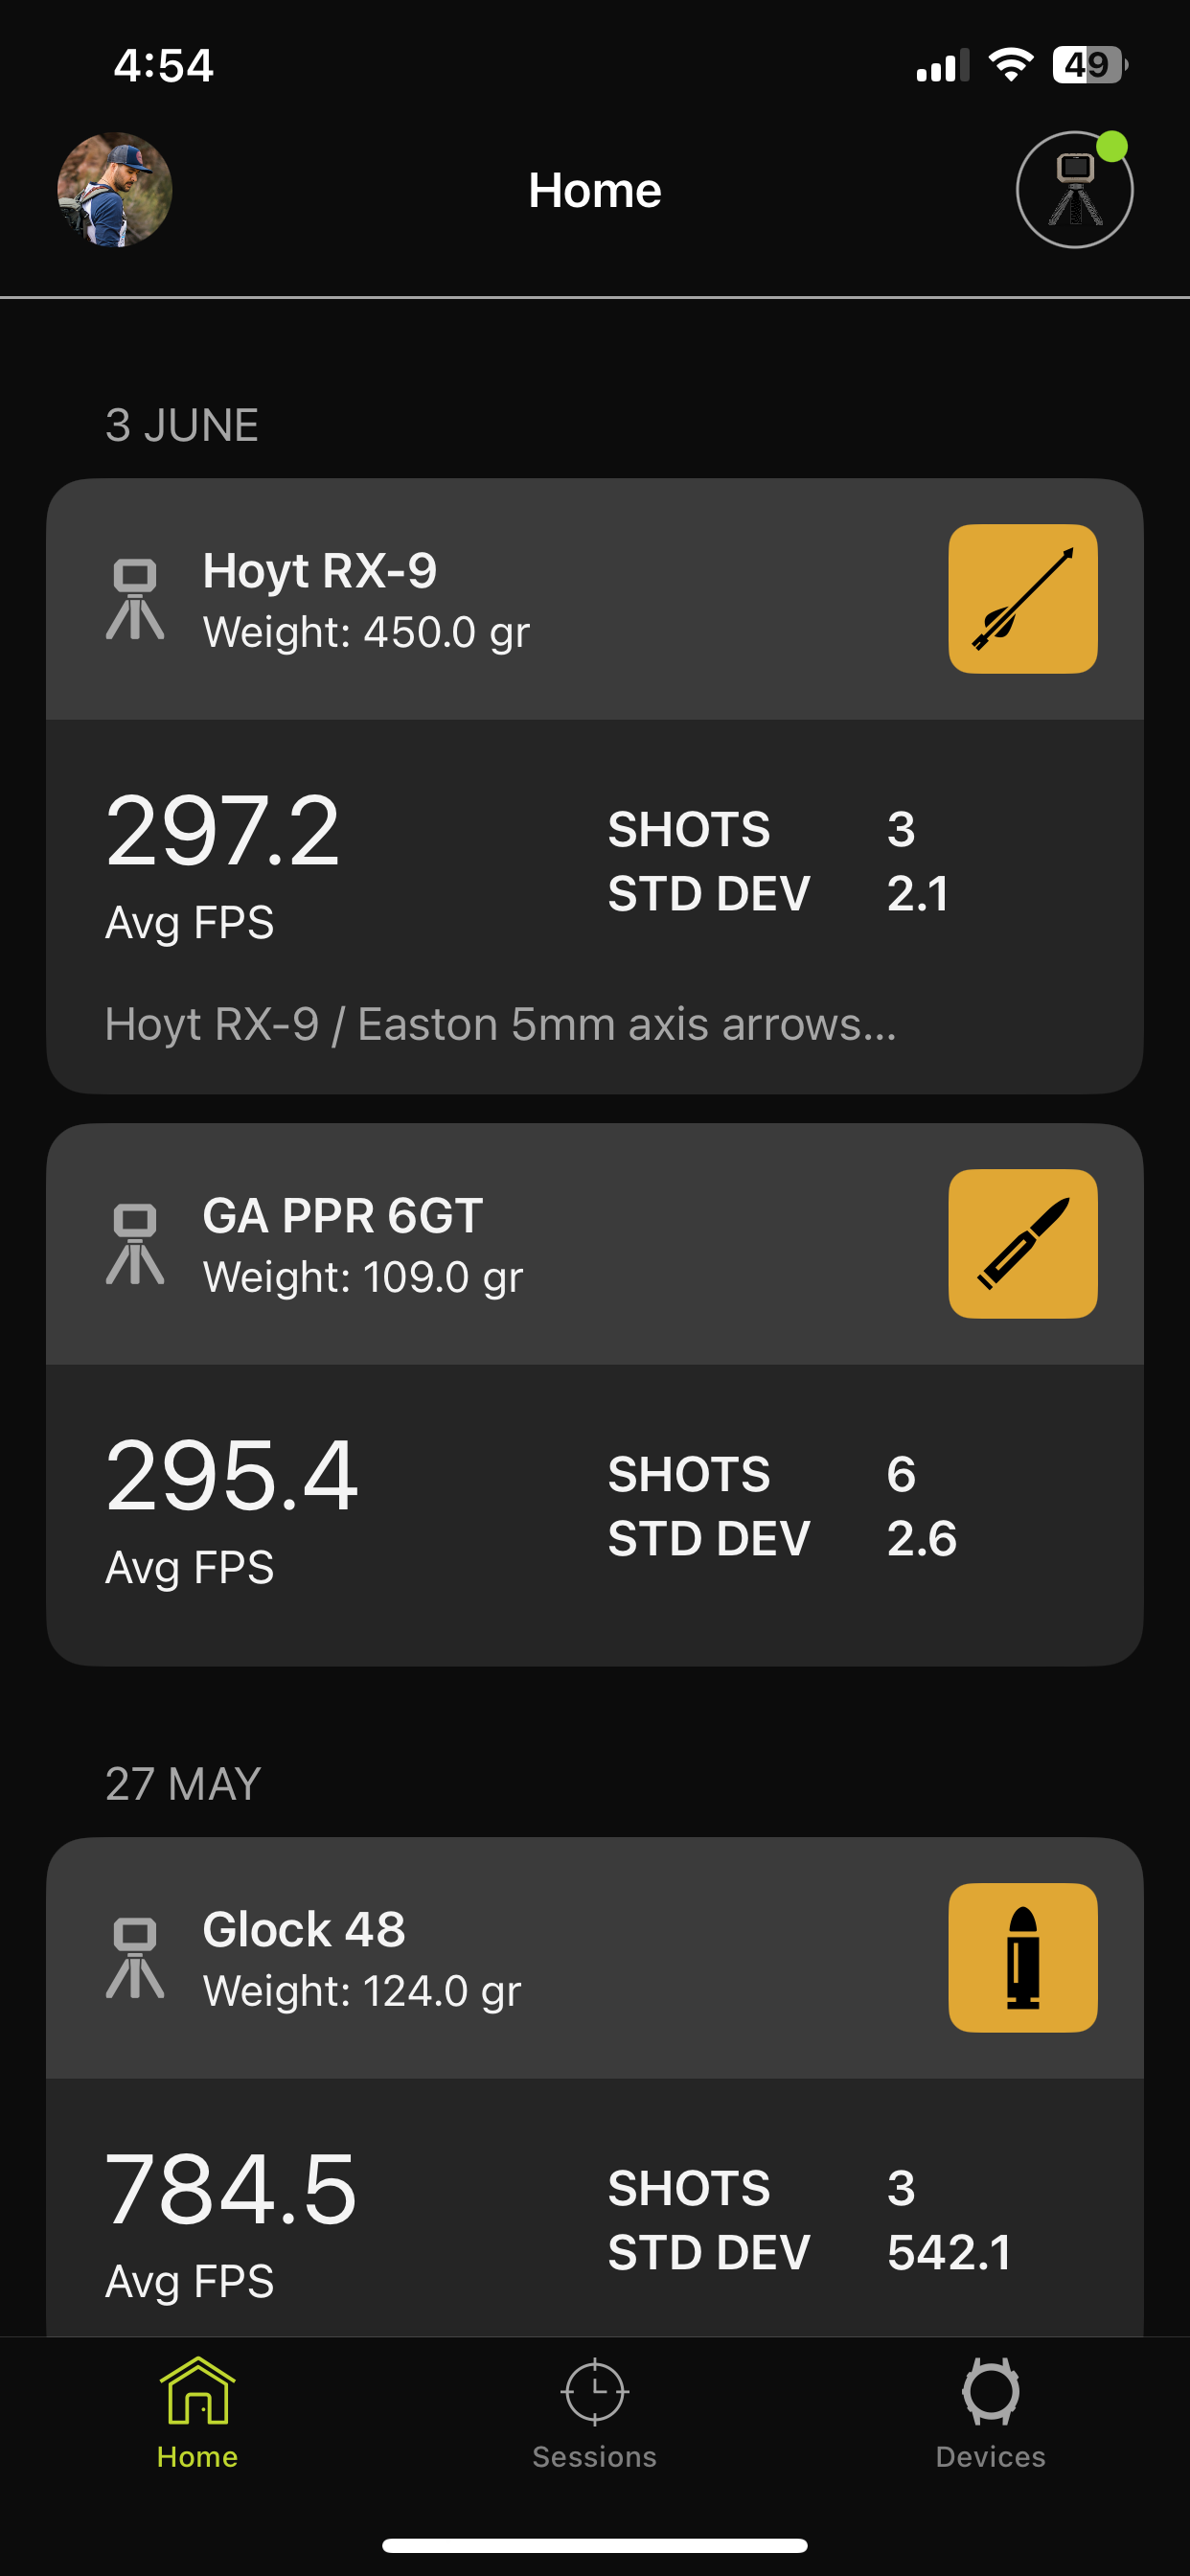Image resolution: width=1190 pixels, height=2576 pixels.
Task: Tap the tripod icon beside Hoyt RX-9
Action: tap(135, 599)
